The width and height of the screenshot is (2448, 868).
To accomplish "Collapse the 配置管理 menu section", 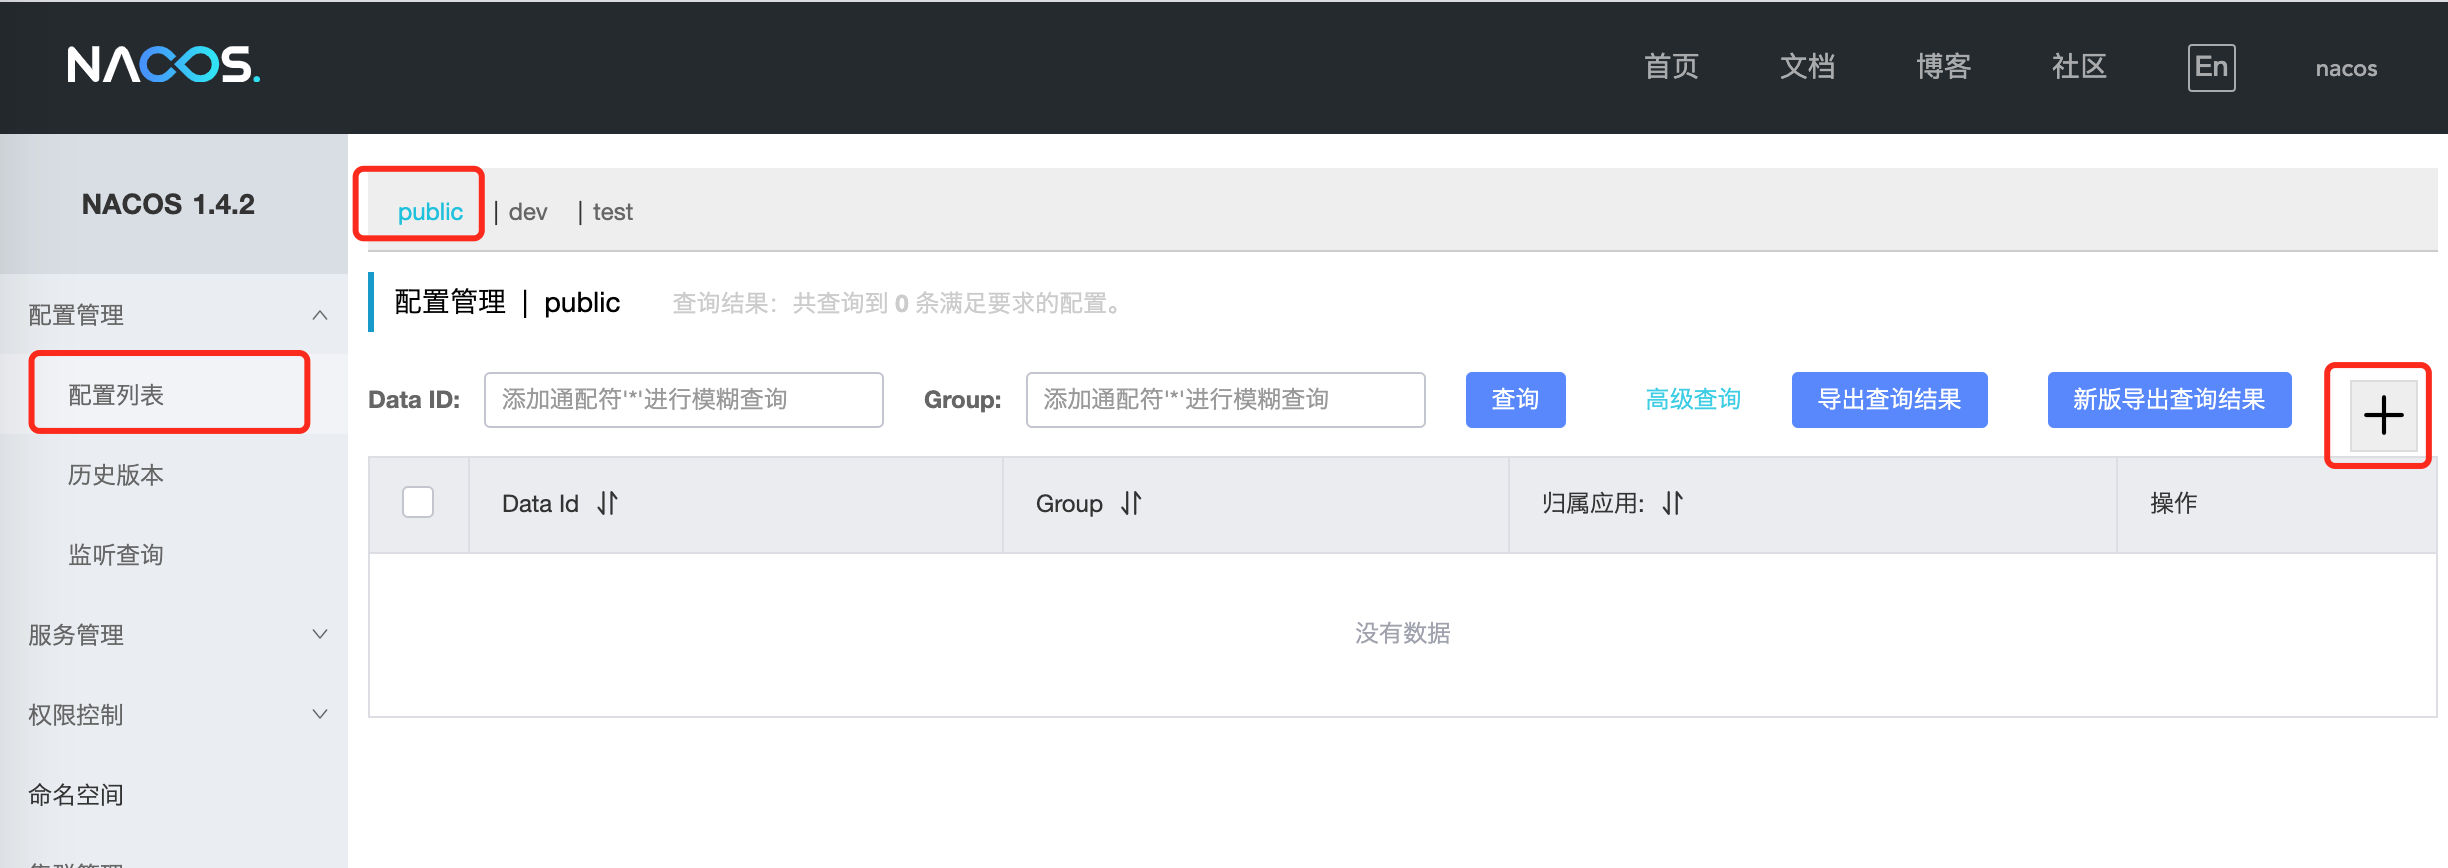I will [x=174, y=315].
